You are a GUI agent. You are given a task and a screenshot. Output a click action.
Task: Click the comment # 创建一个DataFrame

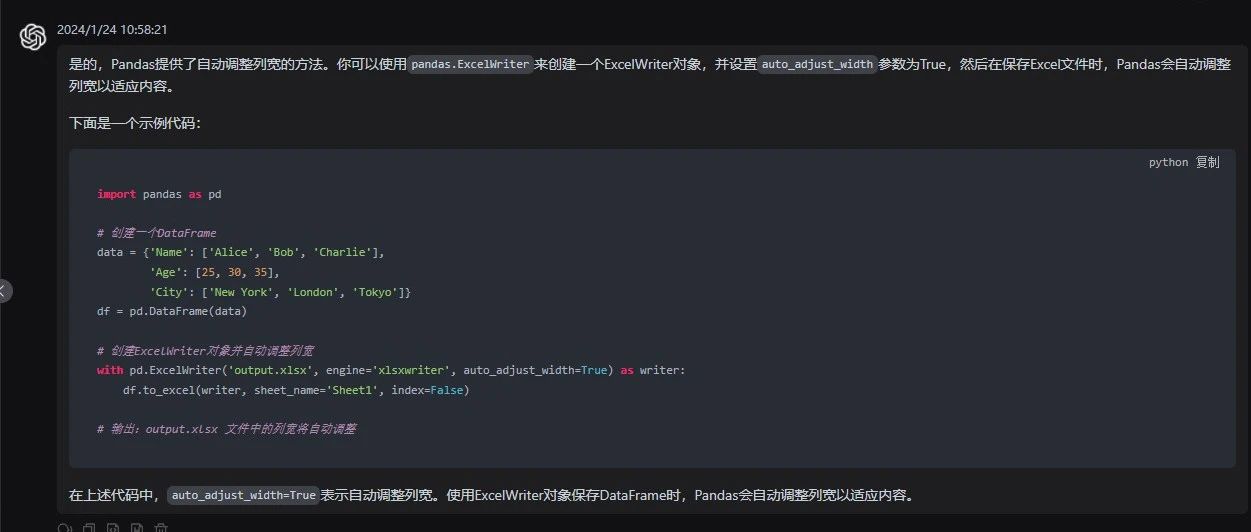156,233
